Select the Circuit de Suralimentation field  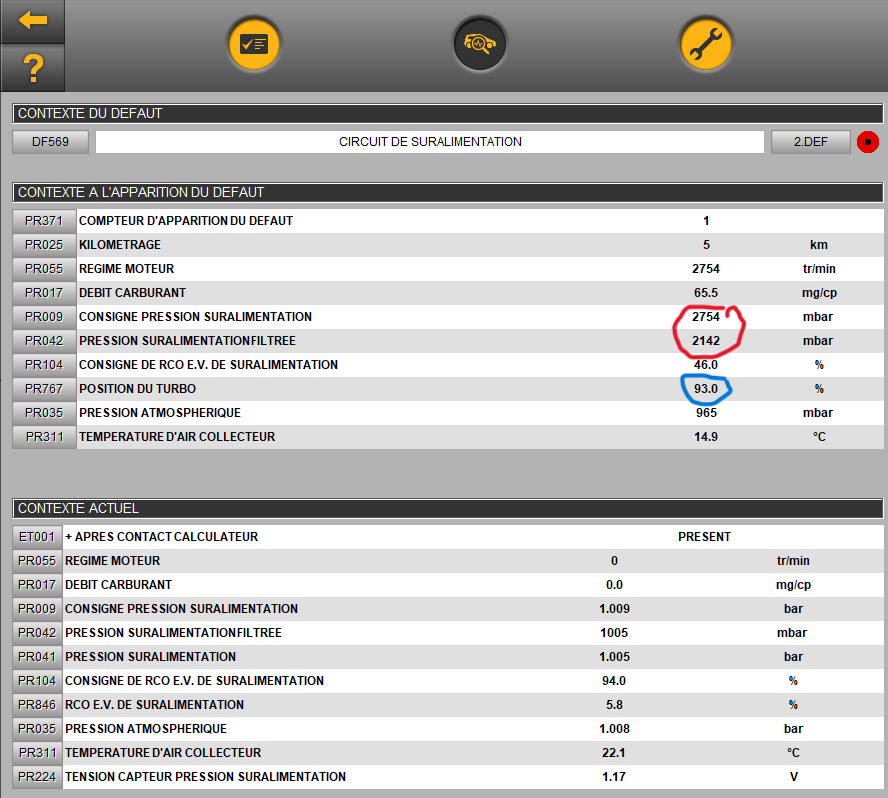(430, 142)
